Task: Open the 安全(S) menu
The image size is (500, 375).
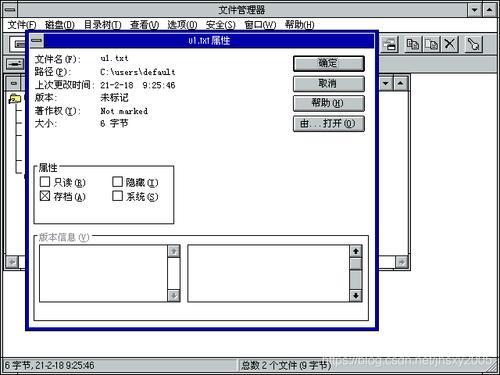Action: (220, 25)
